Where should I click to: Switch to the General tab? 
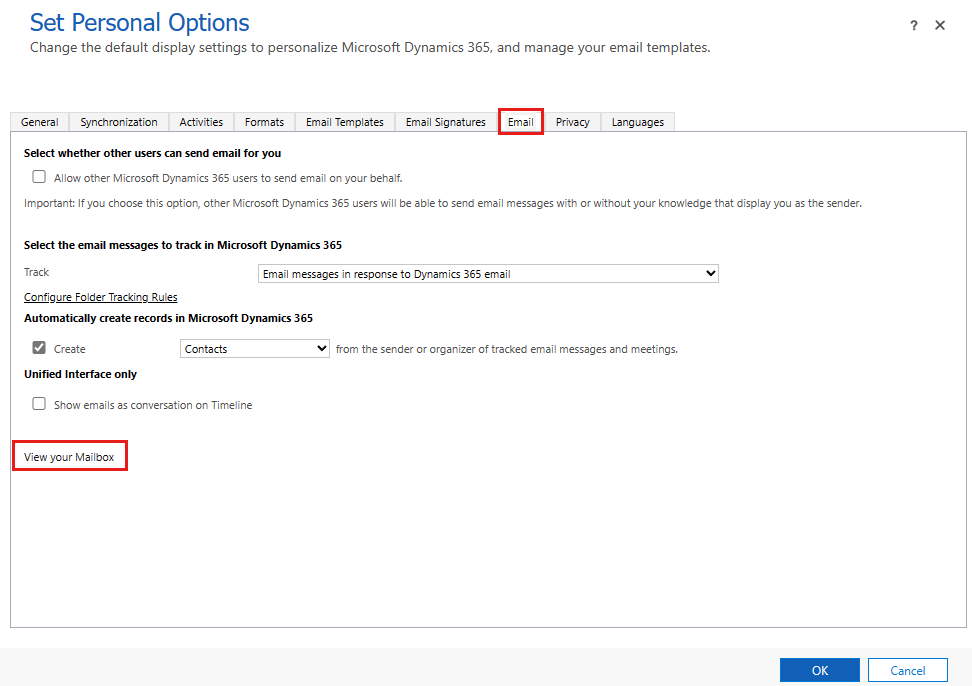(x=40, y=122)
